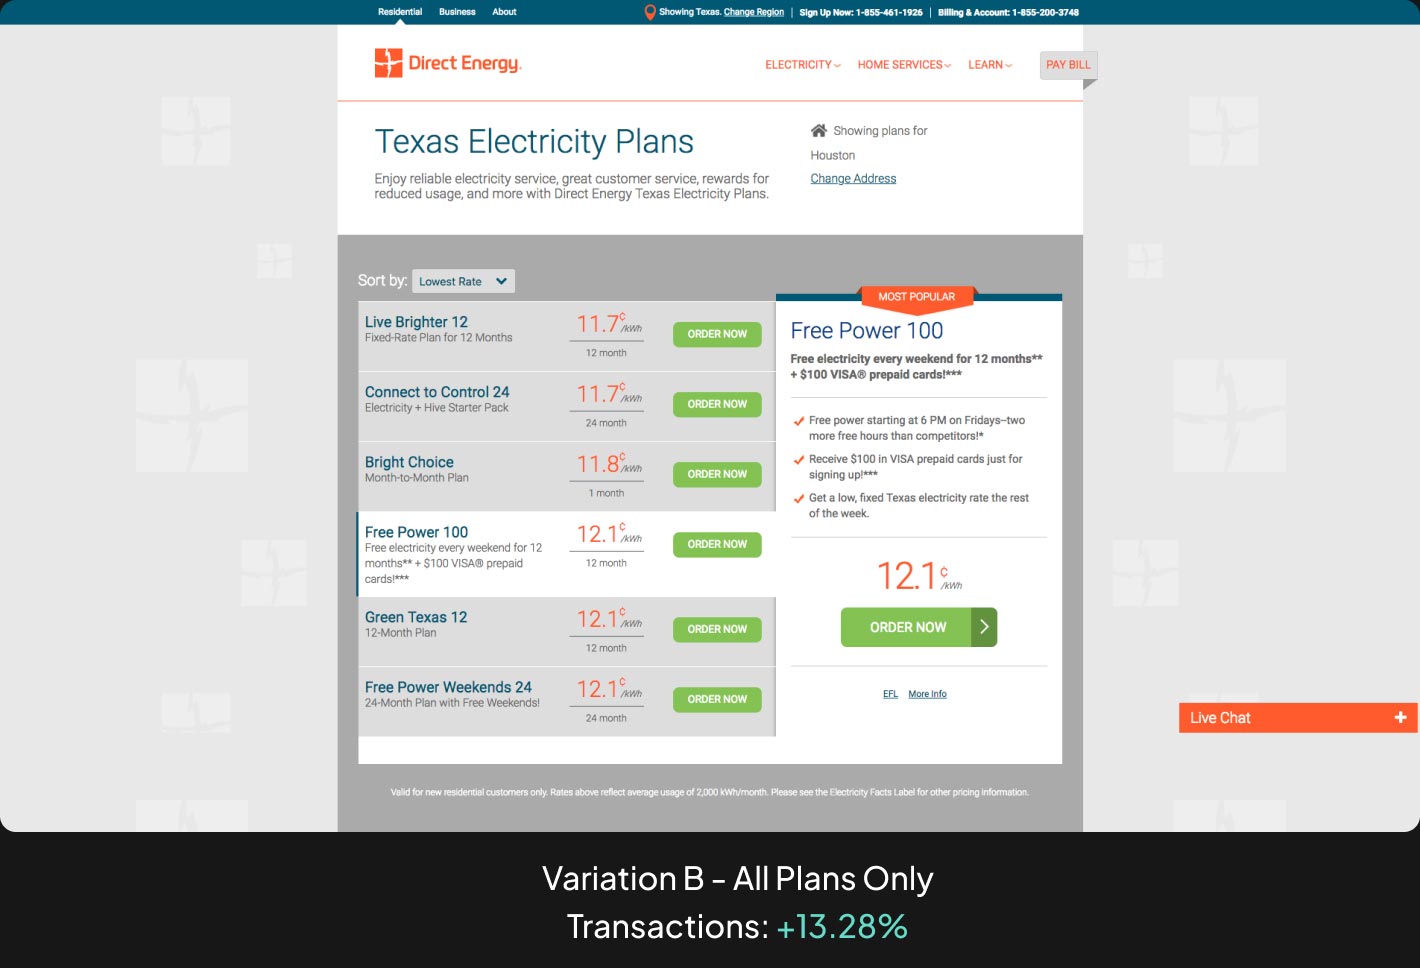
Task: Click the plus icon on Live Chat
Action: [1400, 717]
